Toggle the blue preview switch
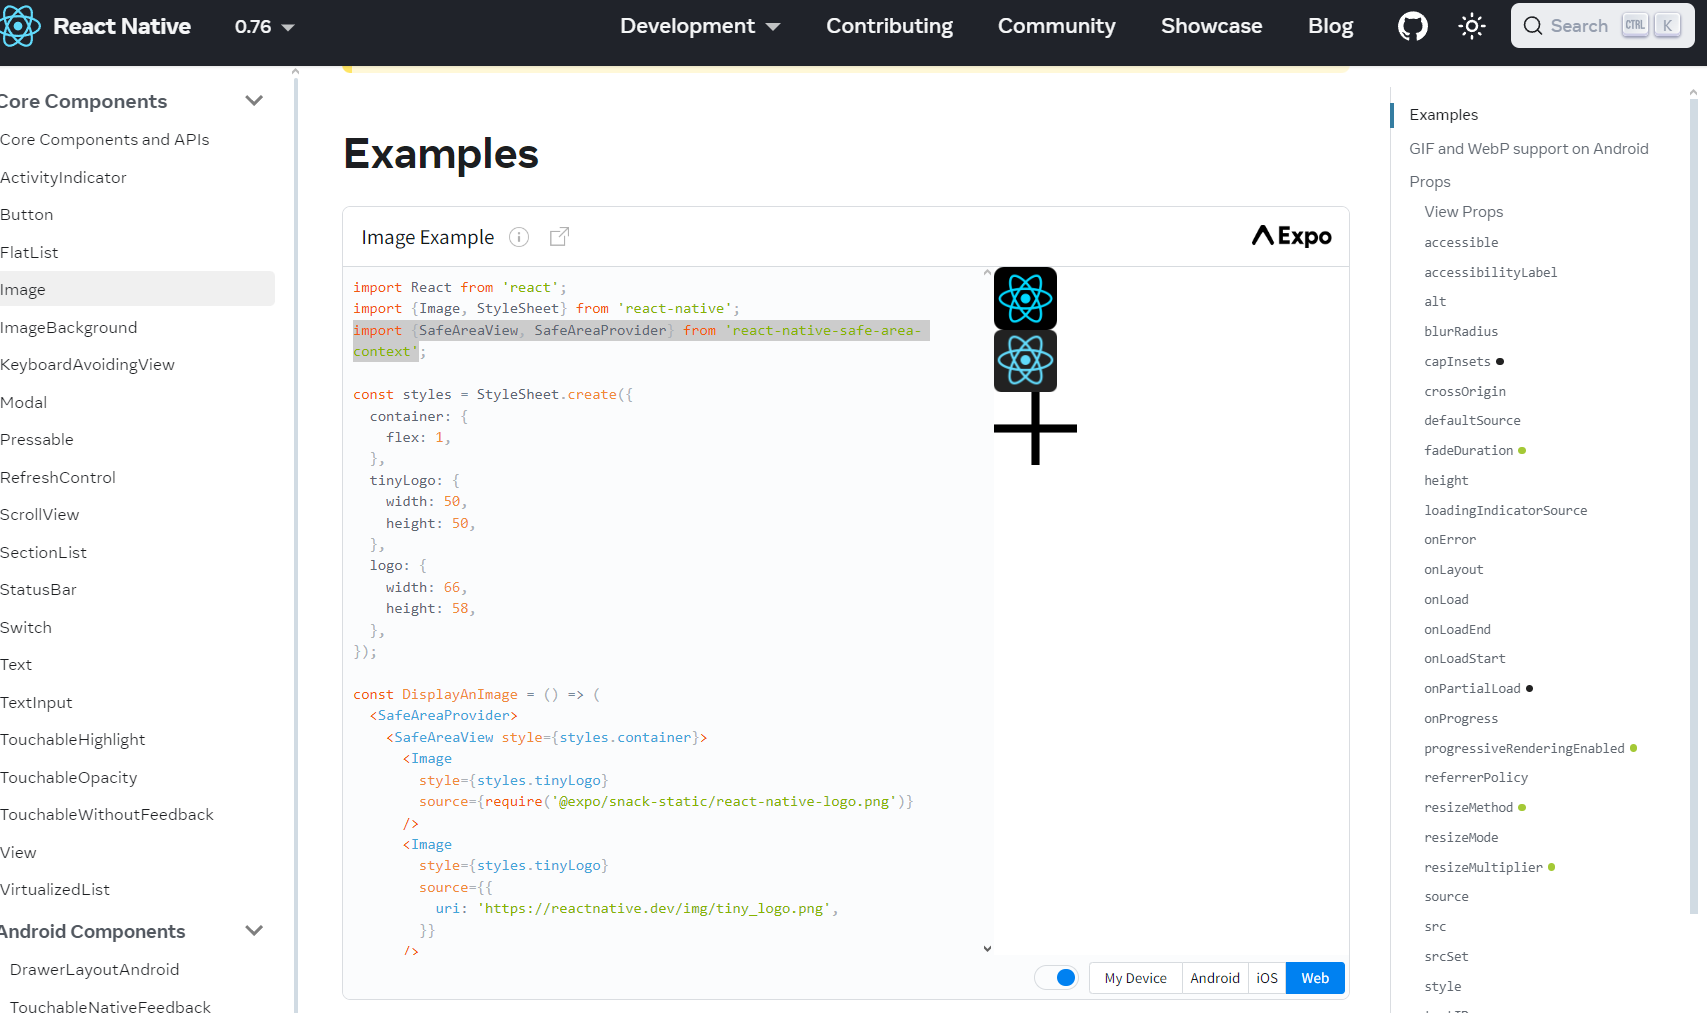The image size is (1707, 1013). pyautogui.click(x=1056, y=978)
